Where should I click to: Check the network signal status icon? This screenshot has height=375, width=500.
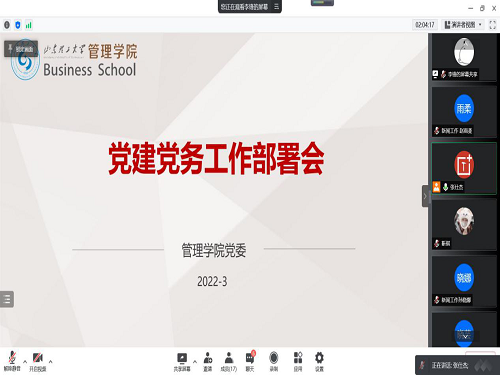(x=29, y=25)
